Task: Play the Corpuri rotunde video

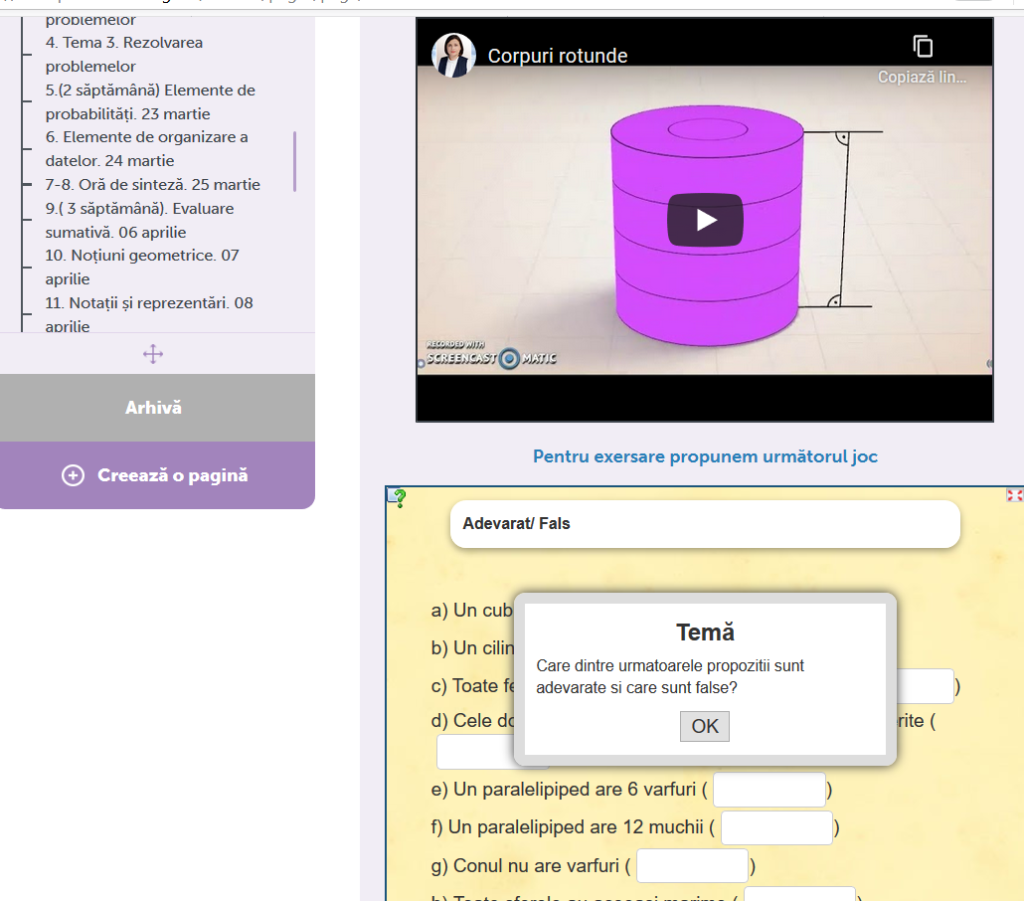Action: 705,220
